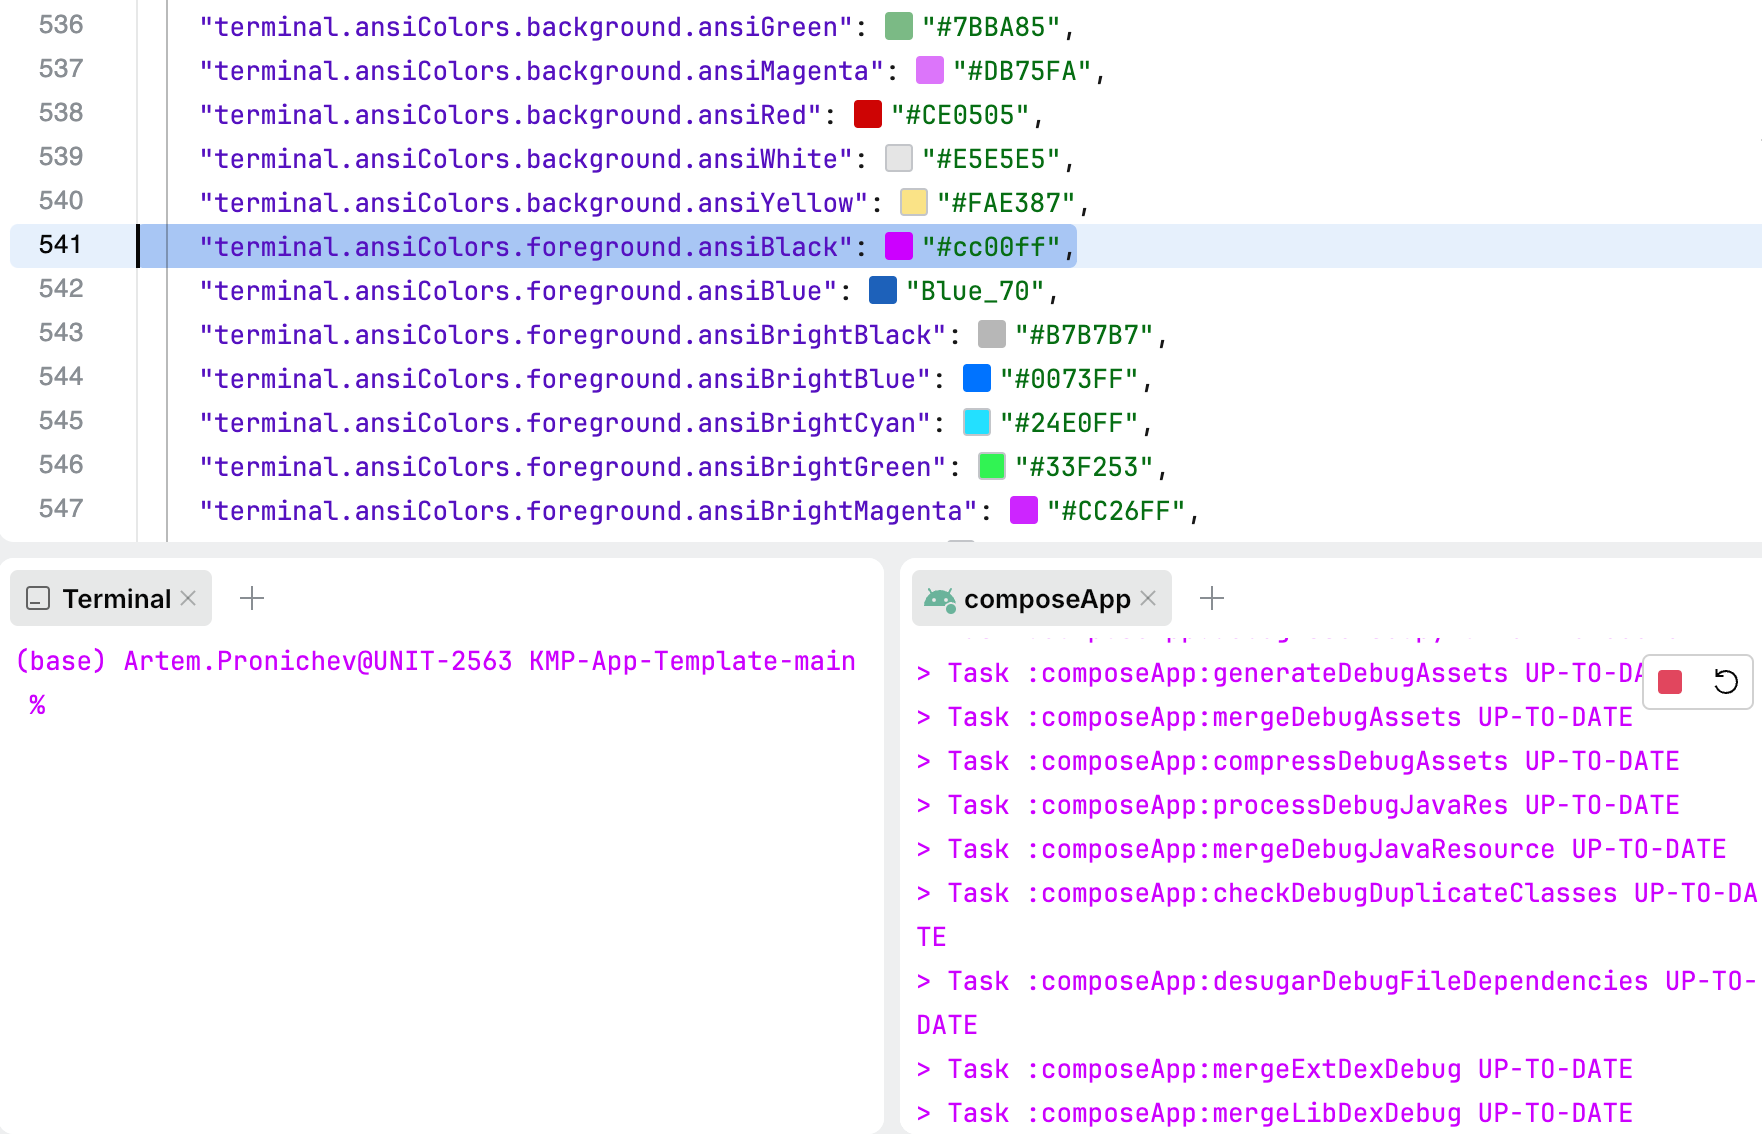The height and width of the screenshot is (1134, 1762).
Task: Click the red Stop button in run panel
Action: 1670,682
